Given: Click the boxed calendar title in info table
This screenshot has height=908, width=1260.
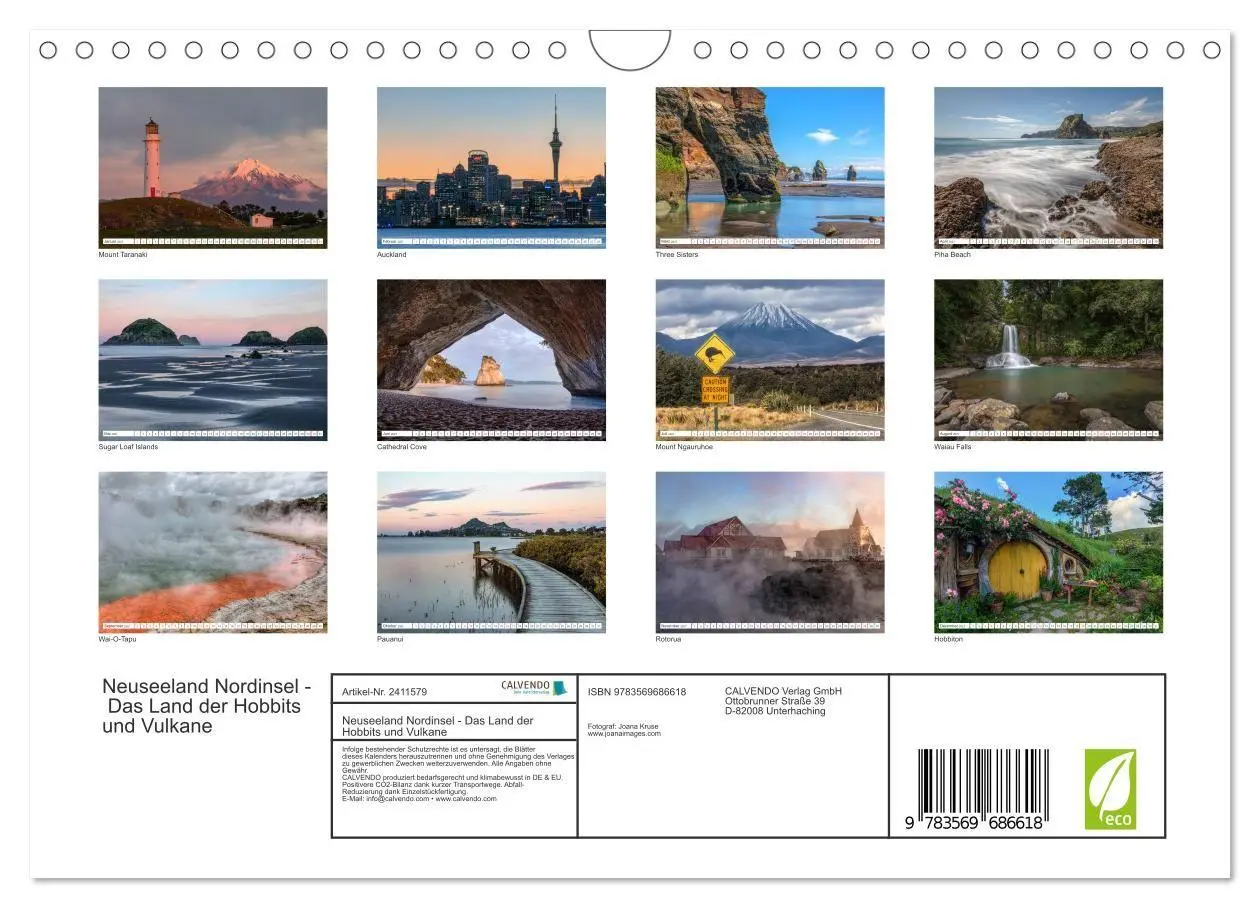Looking at the screenshot, I should 438,726.
